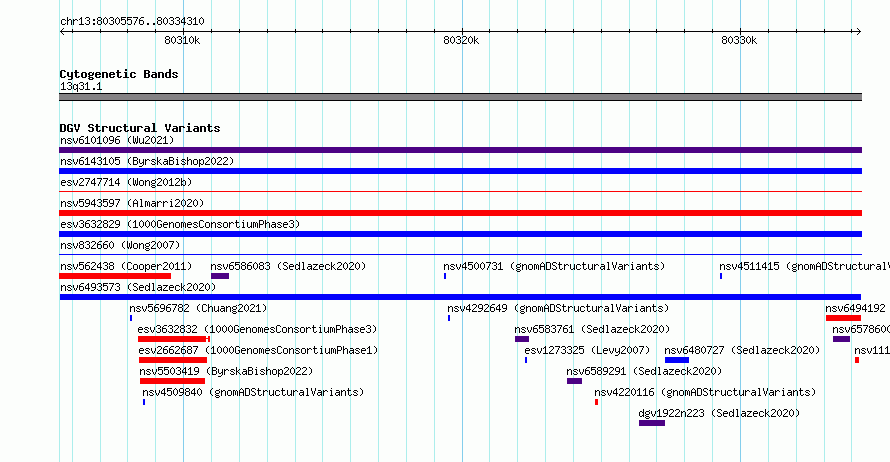This screenshot has width=890, height=462.
Task: Click the purple bar under dgv1922n223
Action: click(x=652, y=423)
